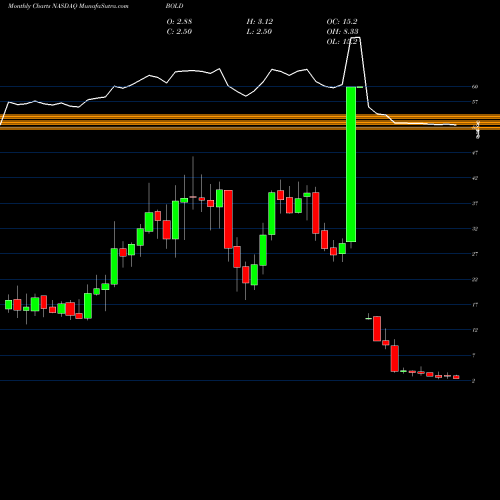The height and width of the screenshot is (500, 500).
Task: Click the price axis label 42
Action: point(475,178)
